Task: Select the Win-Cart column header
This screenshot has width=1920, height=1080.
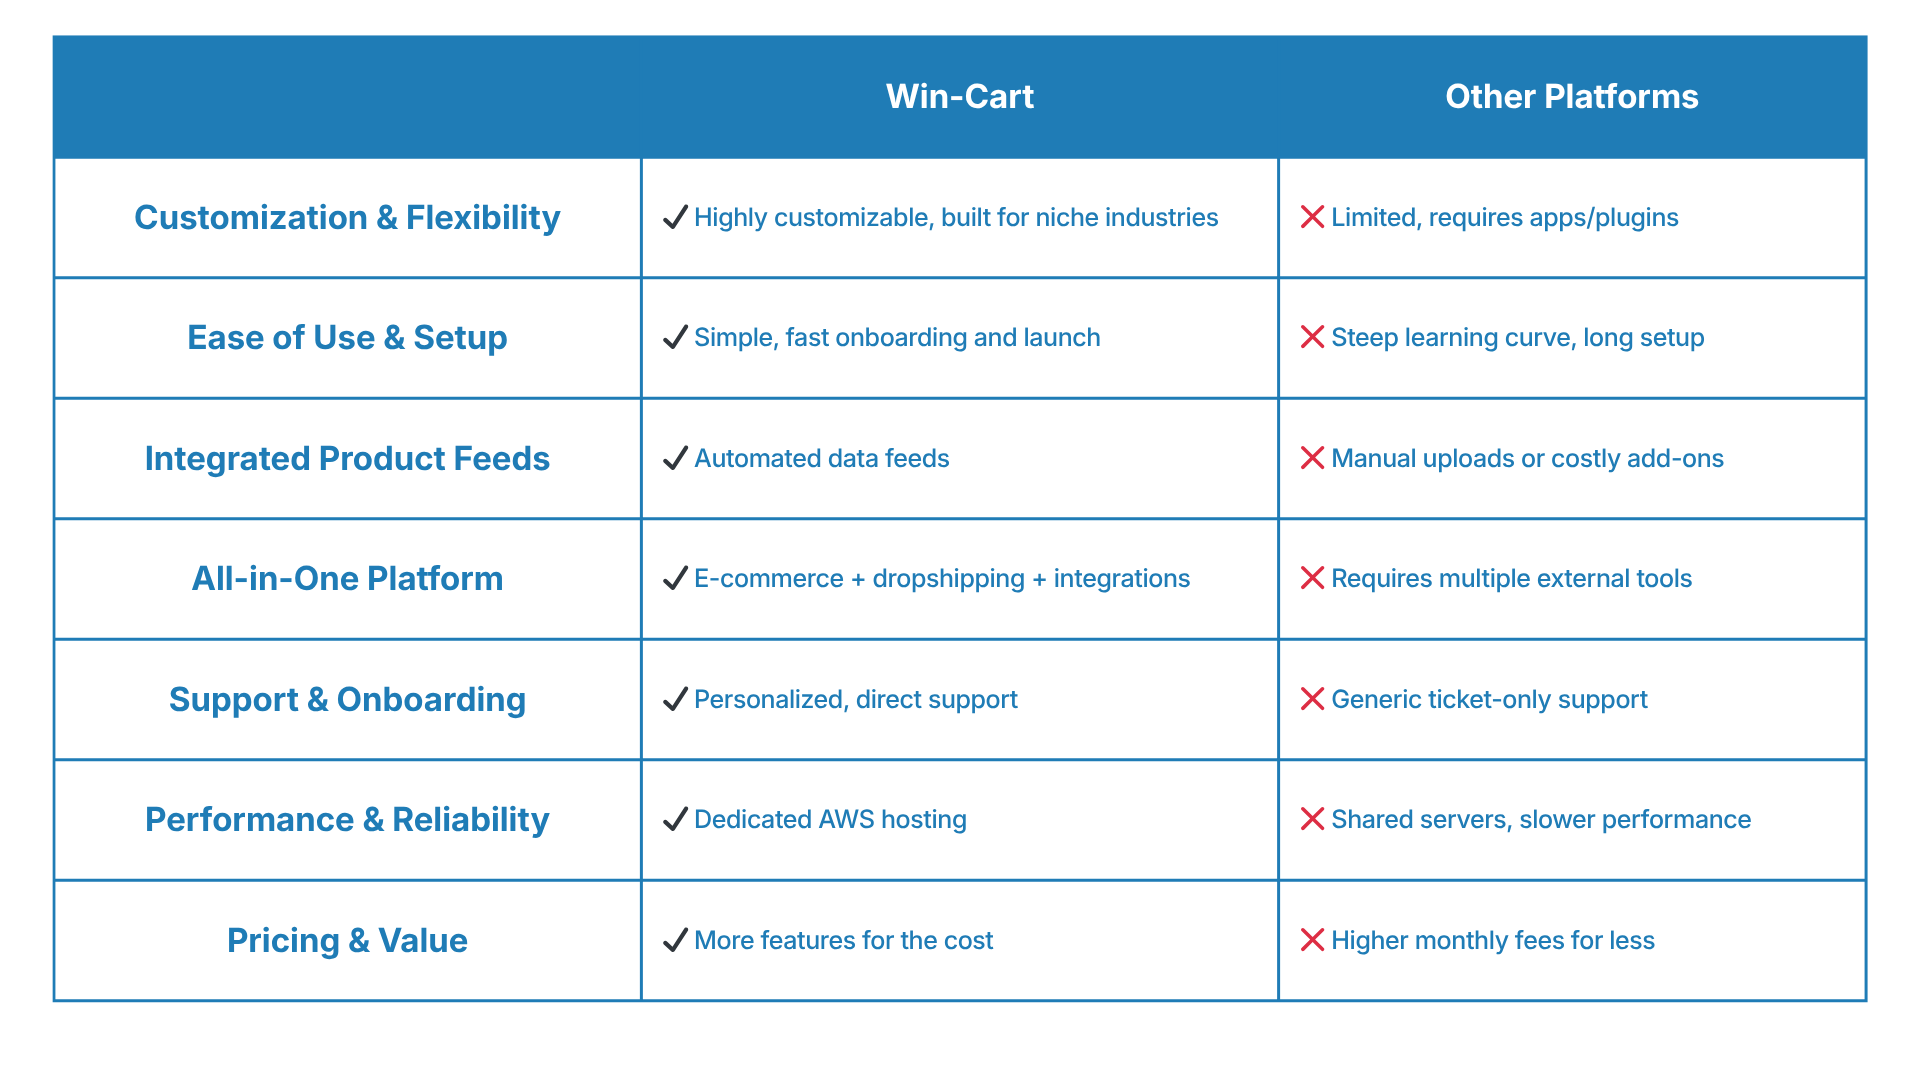Action: [x=959, y=97]
